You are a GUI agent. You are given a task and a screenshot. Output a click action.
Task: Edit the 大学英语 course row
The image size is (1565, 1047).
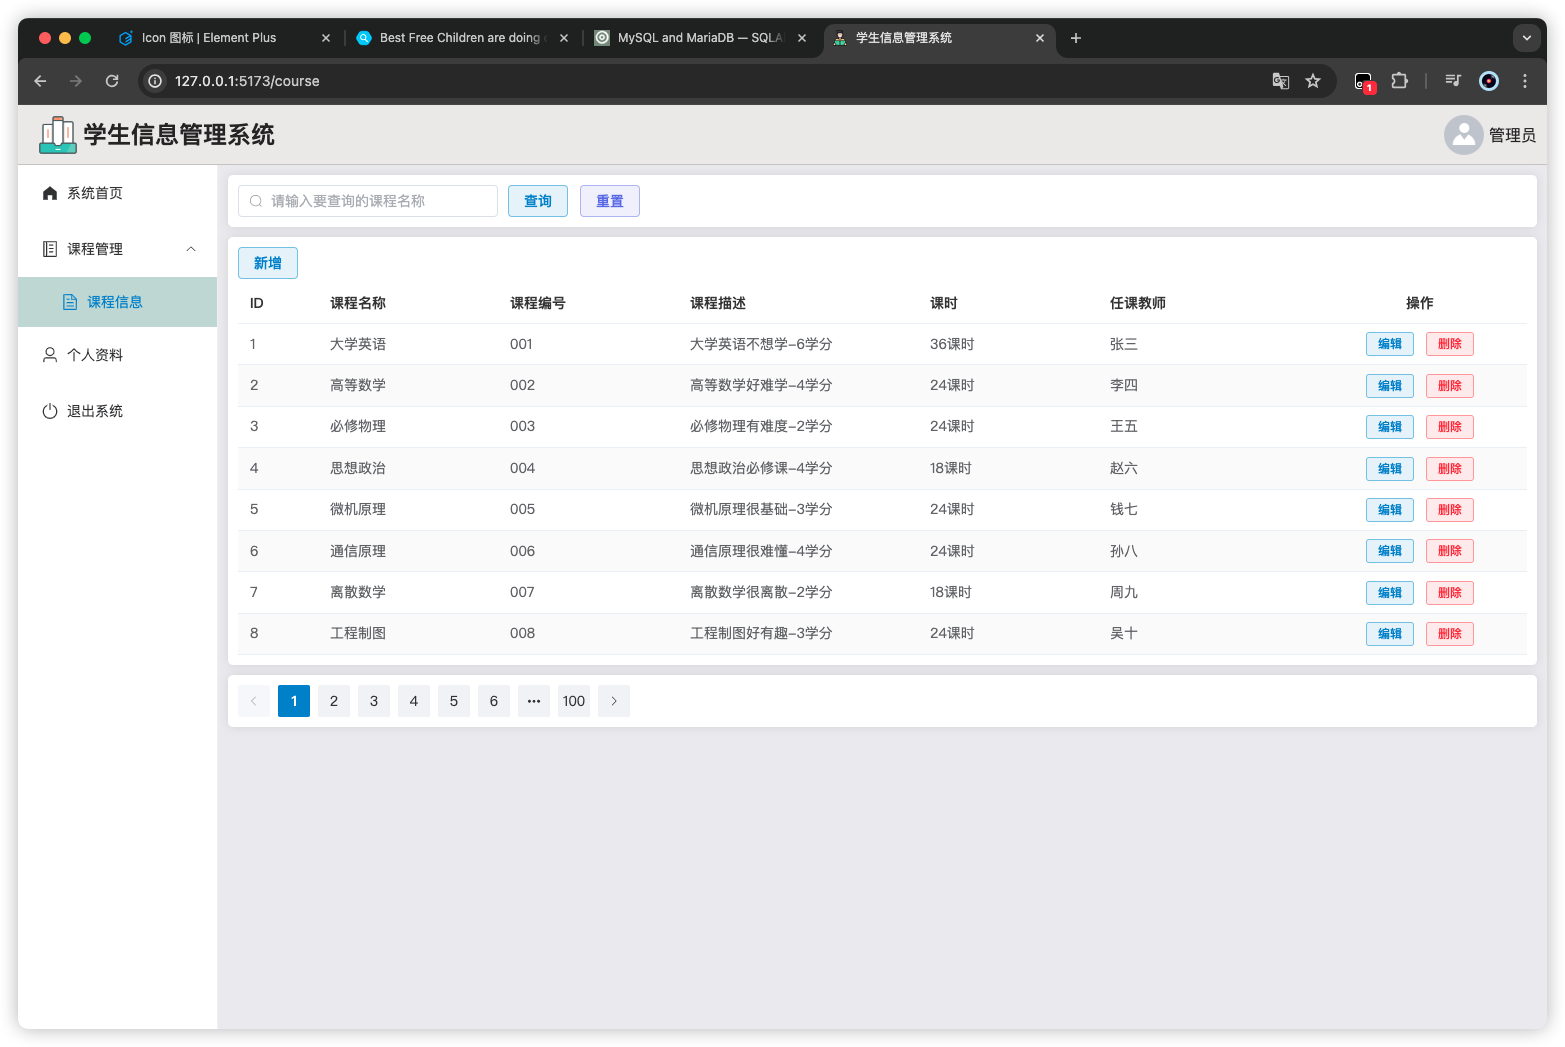click(x=1390, y=344)
